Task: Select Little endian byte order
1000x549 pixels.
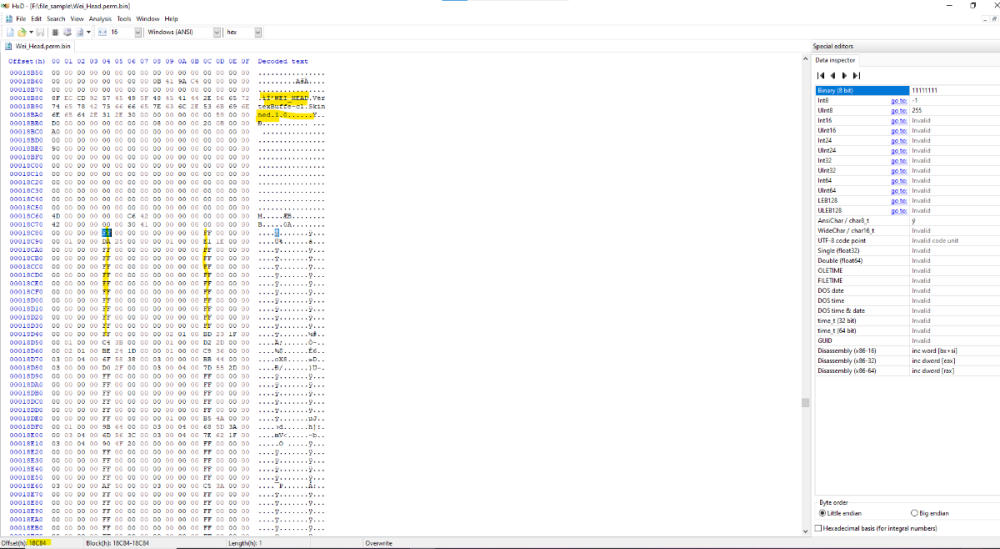Action: point(841,513)
